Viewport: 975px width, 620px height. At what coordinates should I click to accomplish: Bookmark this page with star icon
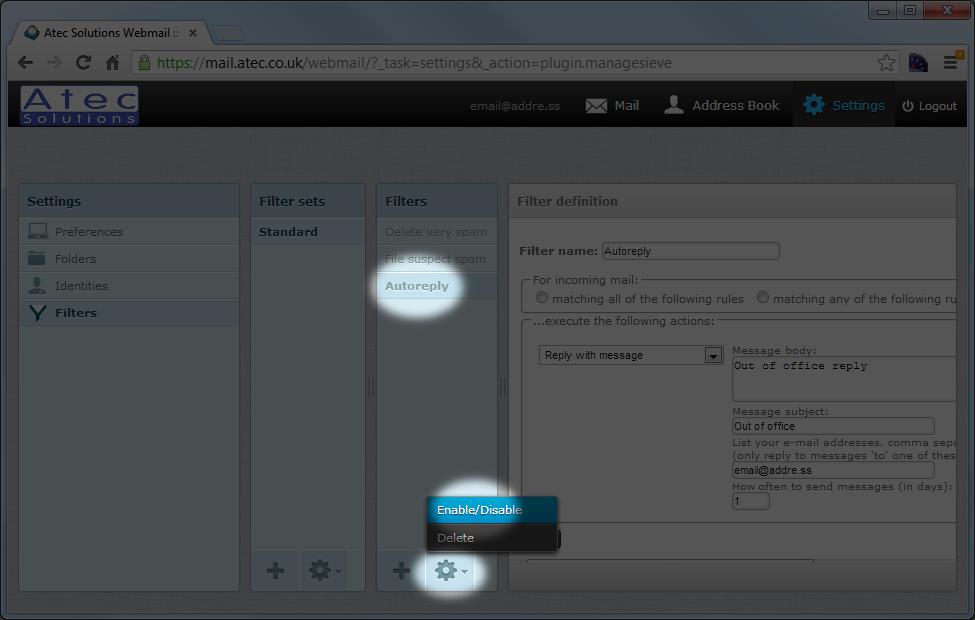tap(886, 63)
